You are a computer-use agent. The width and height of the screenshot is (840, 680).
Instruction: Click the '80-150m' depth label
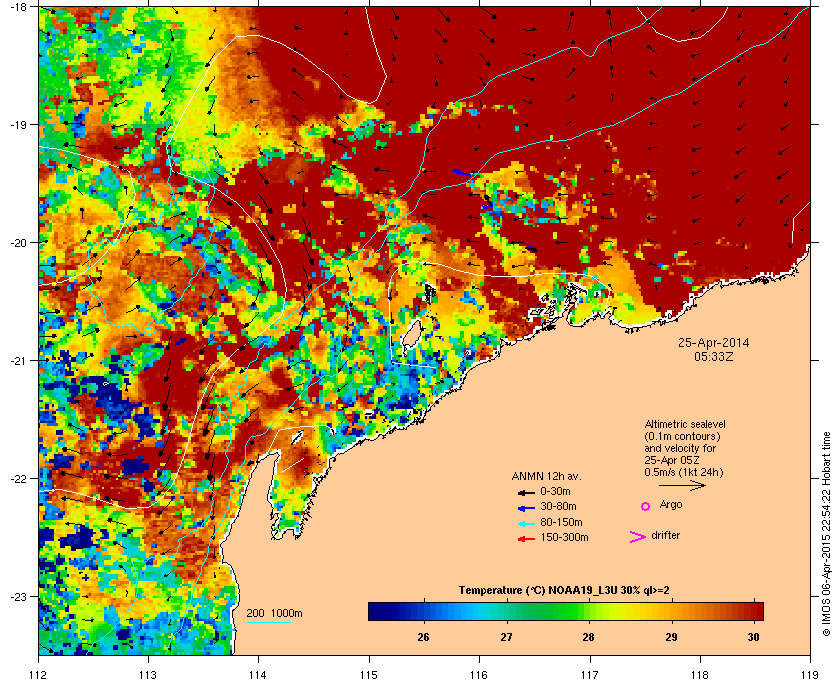(561, 522)
